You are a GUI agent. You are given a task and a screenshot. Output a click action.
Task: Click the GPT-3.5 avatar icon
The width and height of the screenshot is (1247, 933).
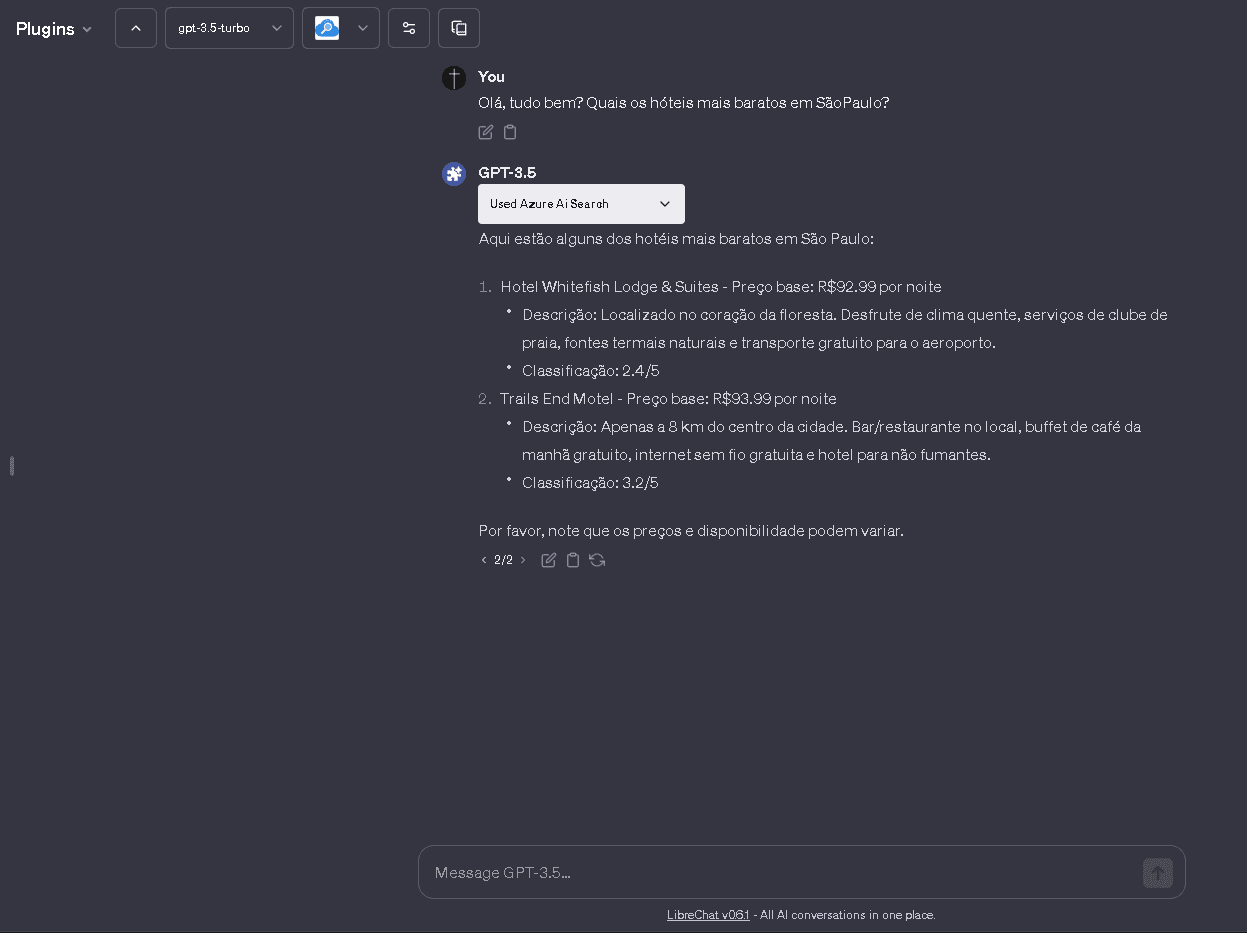454,173
